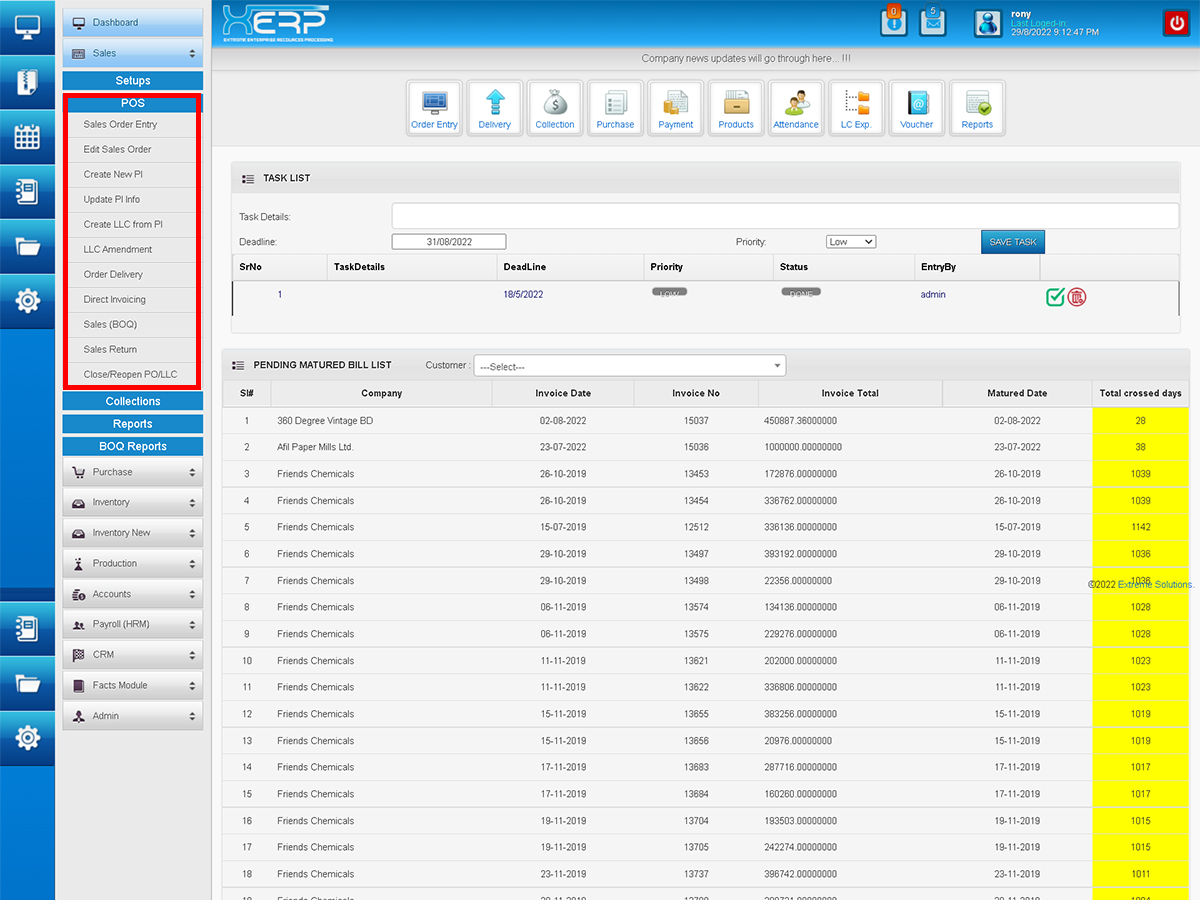Click the Task Details input field

pos(785,216)
